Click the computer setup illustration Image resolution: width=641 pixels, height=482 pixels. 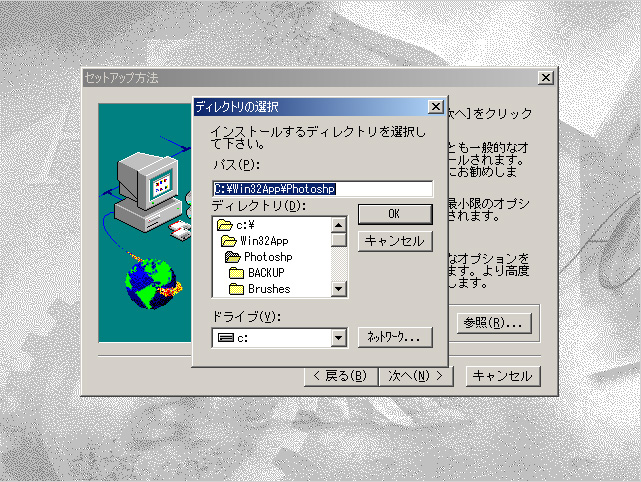[x=147, y=192]
